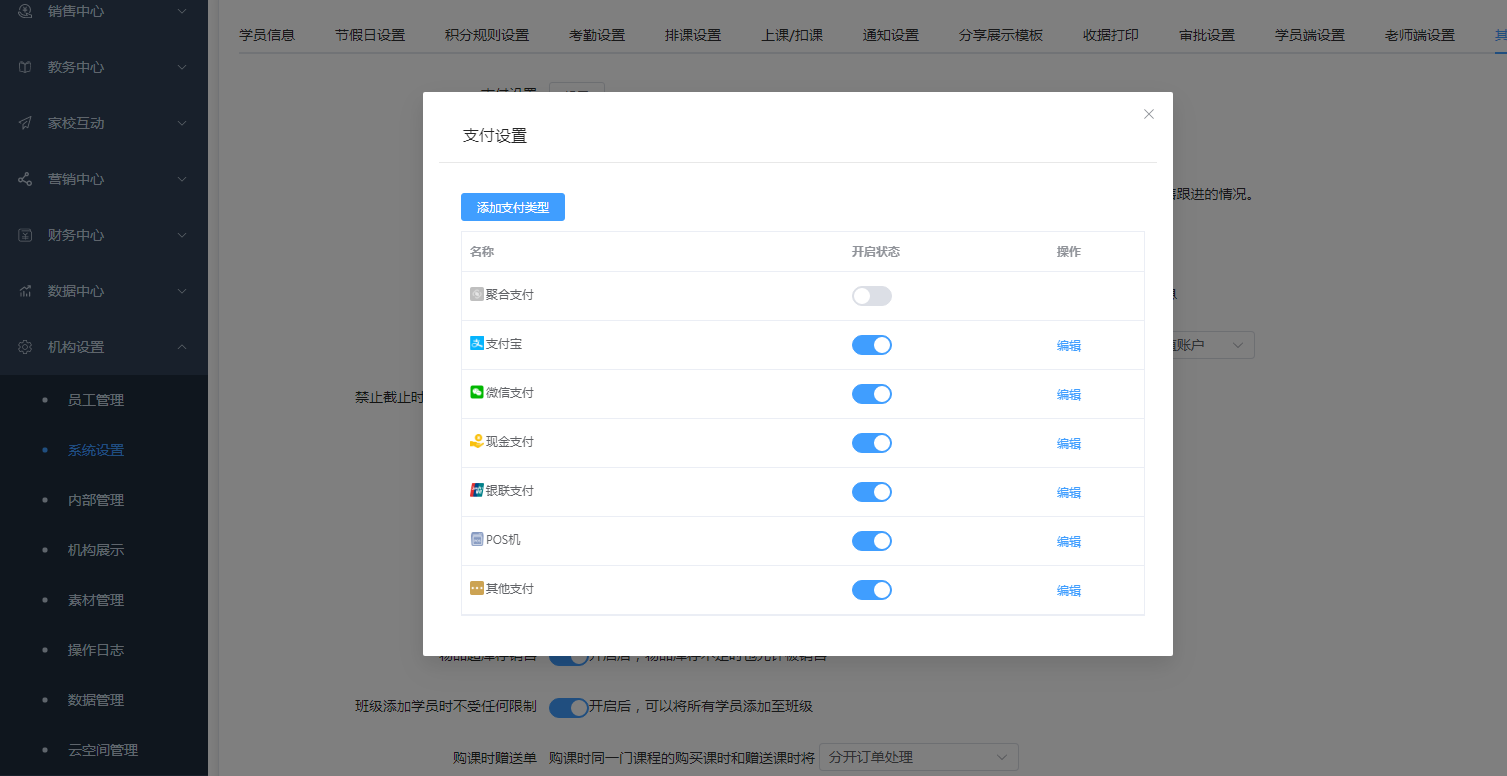Click the 聚合支付 row icon
The width and height of the screenshot is (1507, 776).
click(477, 295)
